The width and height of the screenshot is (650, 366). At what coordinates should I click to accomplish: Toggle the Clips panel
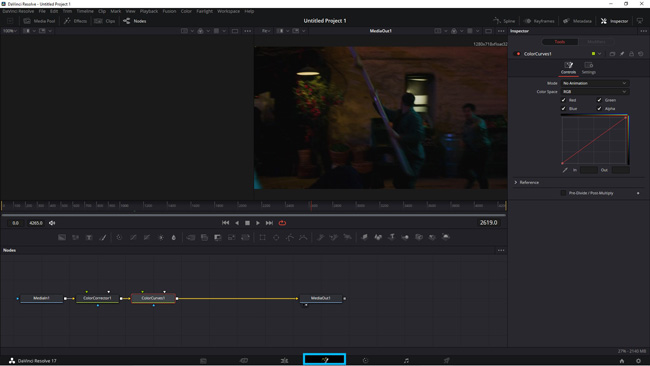point(105,21)
